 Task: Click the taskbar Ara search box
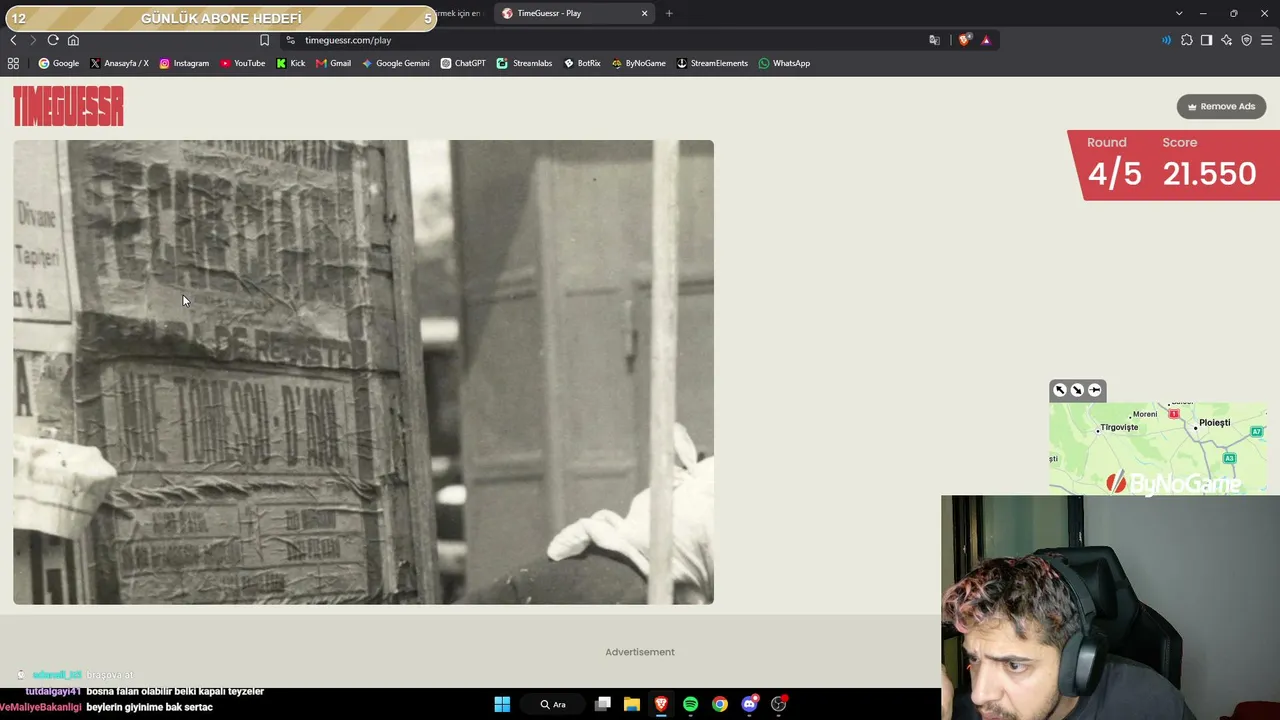pyautogui.click(x=552, y=704)
